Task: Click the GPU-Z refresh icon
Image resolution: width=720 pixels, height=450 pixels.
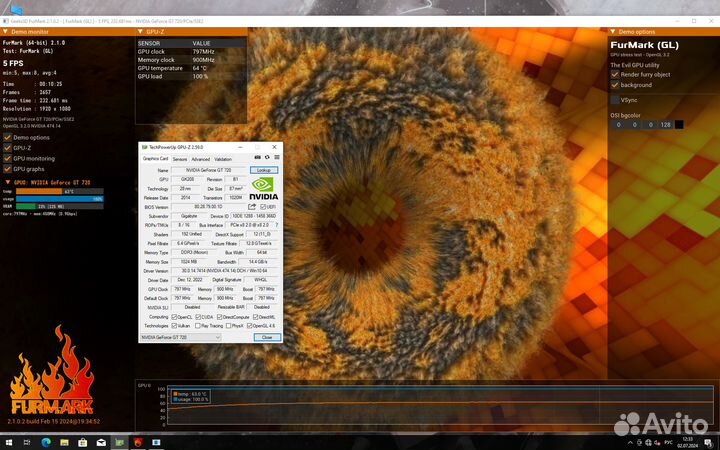Action: [266, 158]
